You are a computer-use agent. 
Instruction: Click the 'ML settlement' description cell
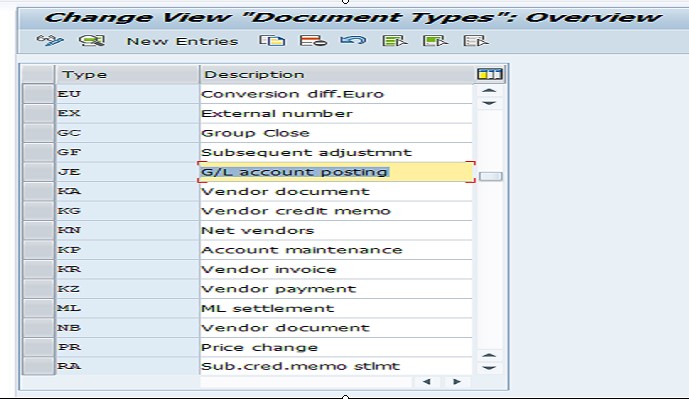(x=336, y=308)
